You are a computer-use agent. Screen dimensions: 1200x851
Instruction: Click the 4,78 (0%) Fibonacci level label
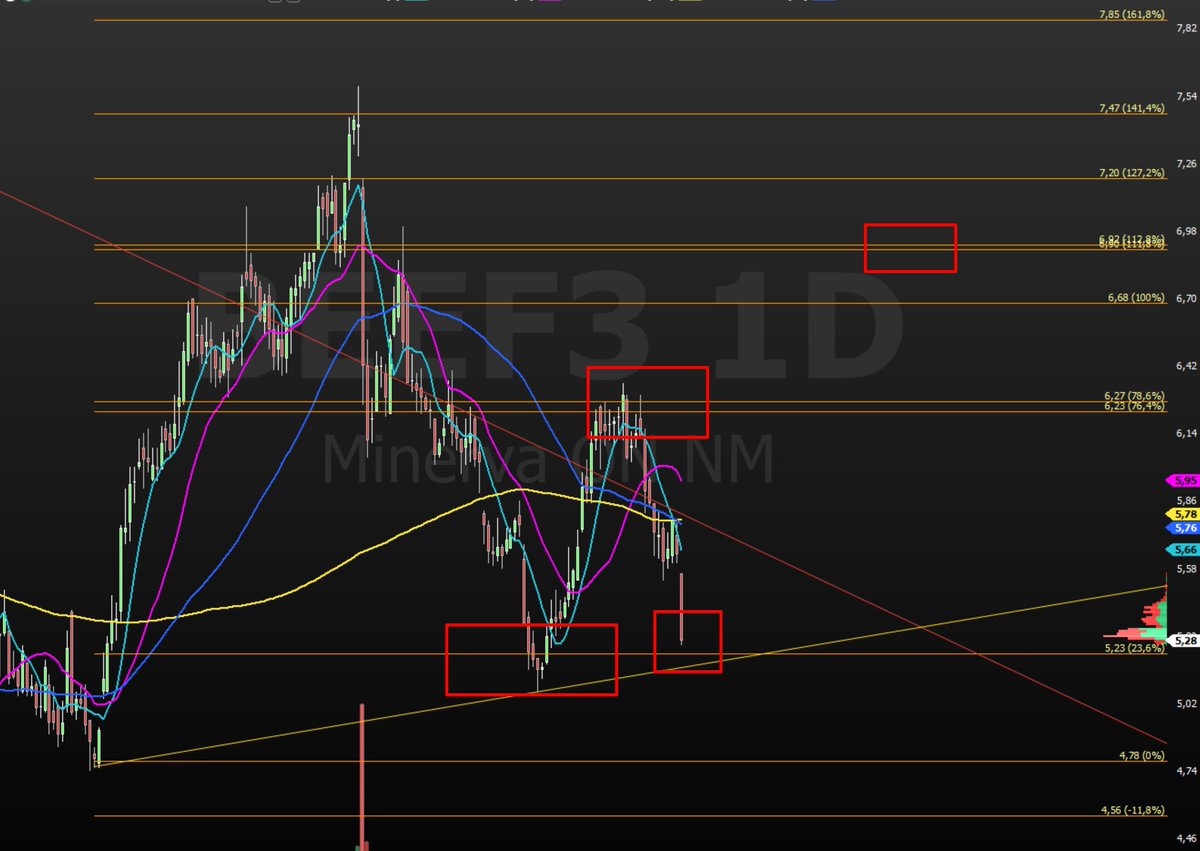[x=1141, y=756]
